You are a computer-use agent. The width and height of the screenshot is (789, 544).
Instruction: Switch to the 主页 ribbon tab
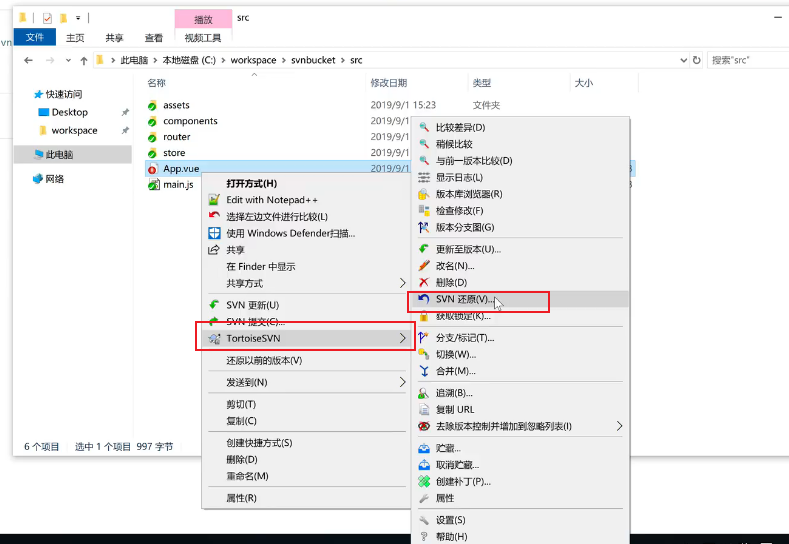click(x=75, y=38)
